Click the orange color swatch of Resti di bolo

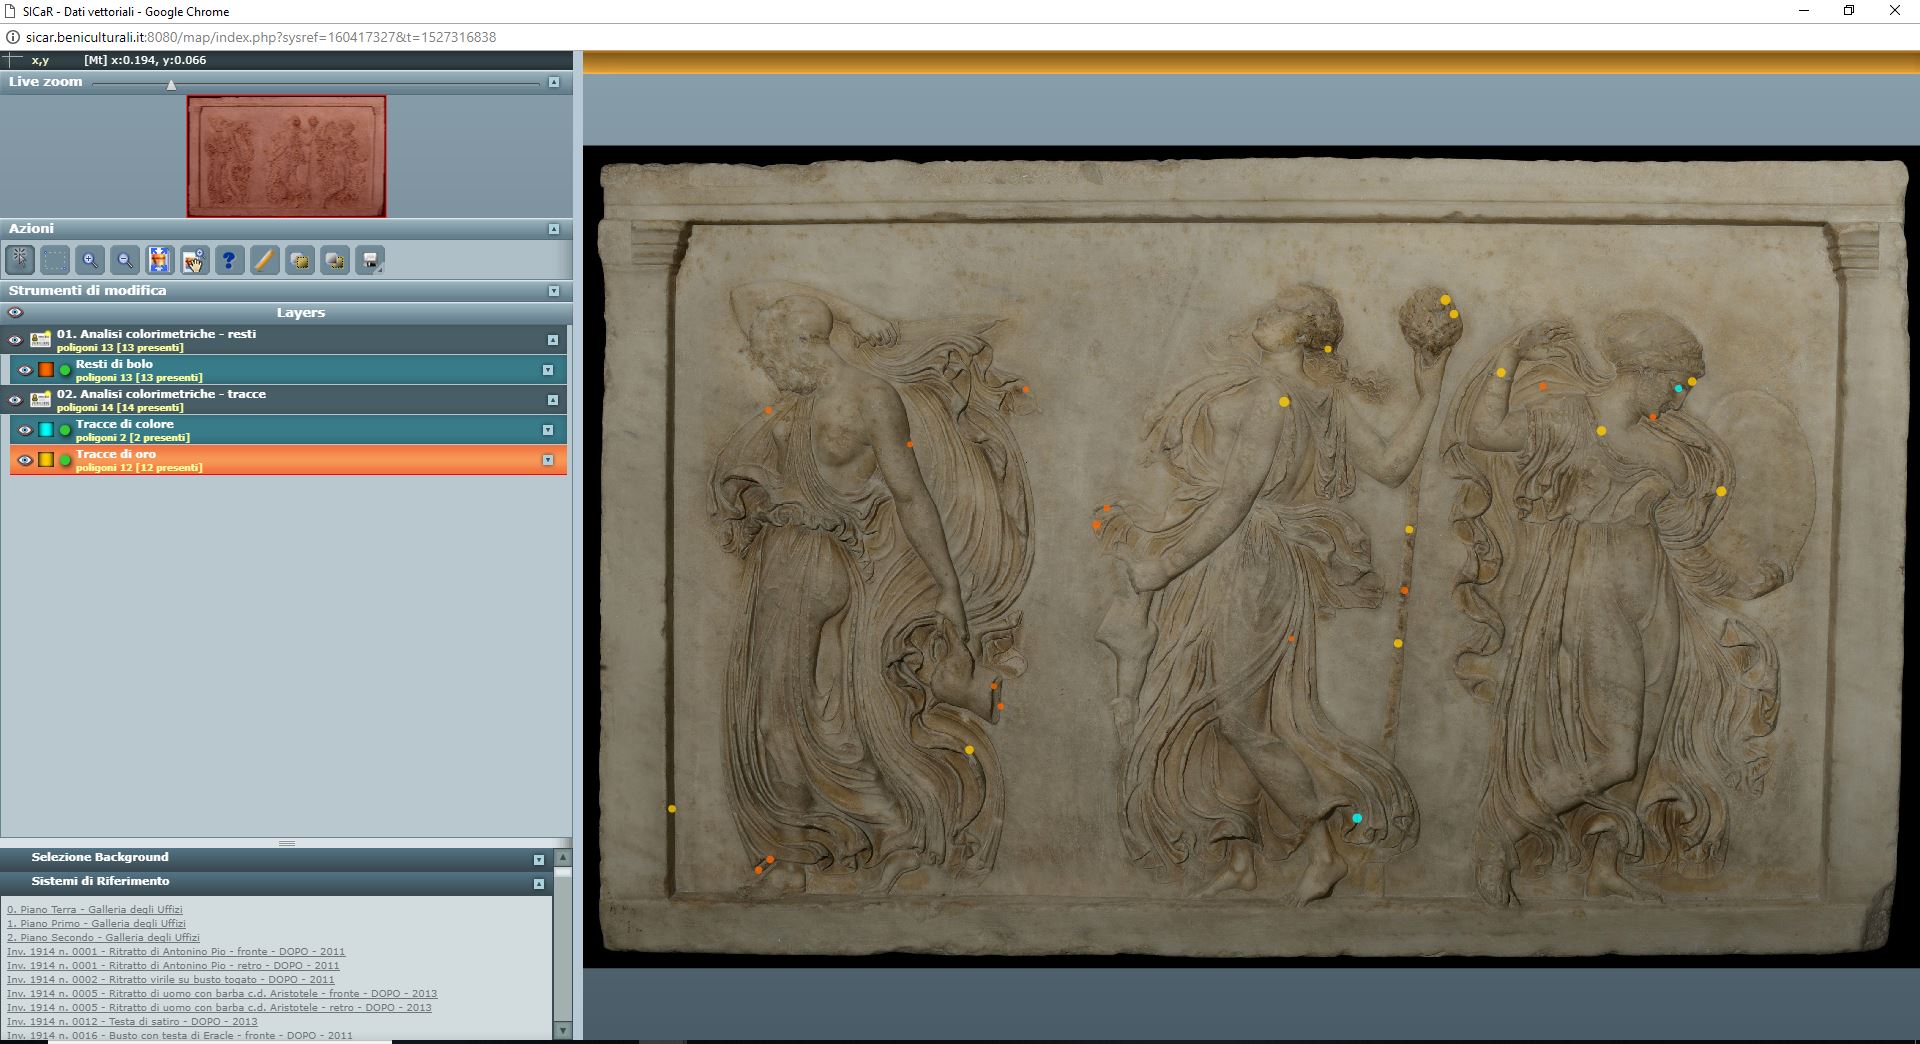tap(44, 369)
